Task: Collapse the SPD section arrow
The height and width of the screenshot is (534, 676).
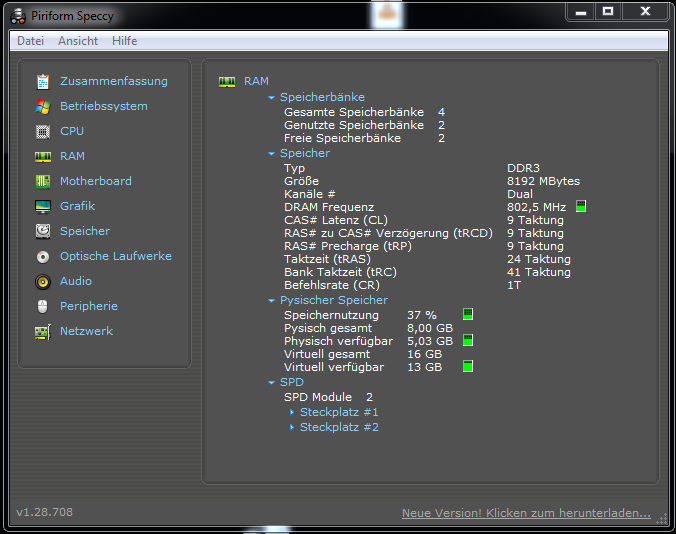Action: tap(271, 382)
